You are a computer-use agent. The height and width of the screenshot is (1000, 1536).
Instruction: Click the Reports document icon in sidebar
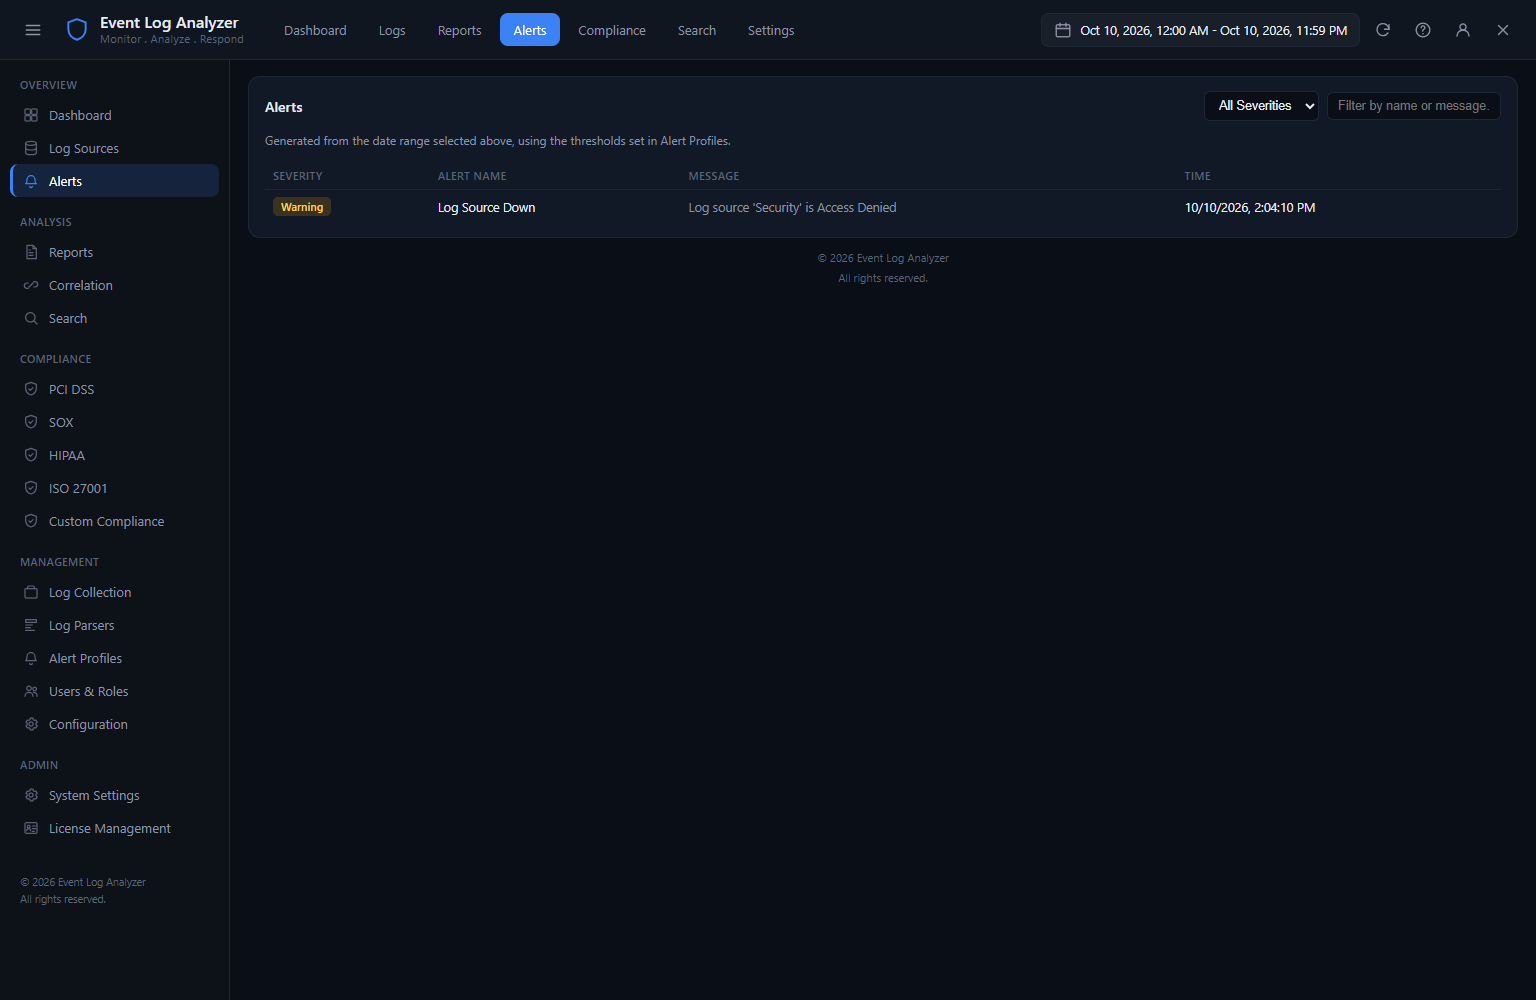tap(31, 252)
